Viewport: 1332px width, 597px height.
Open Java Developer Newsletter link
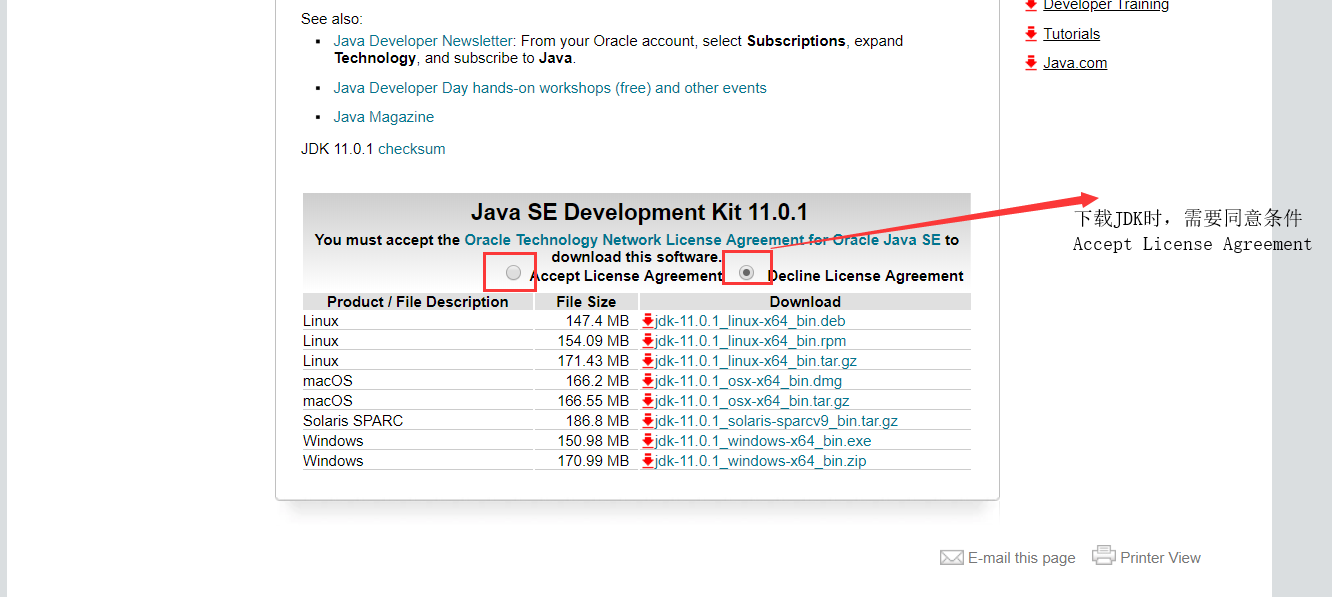[423, 41]
